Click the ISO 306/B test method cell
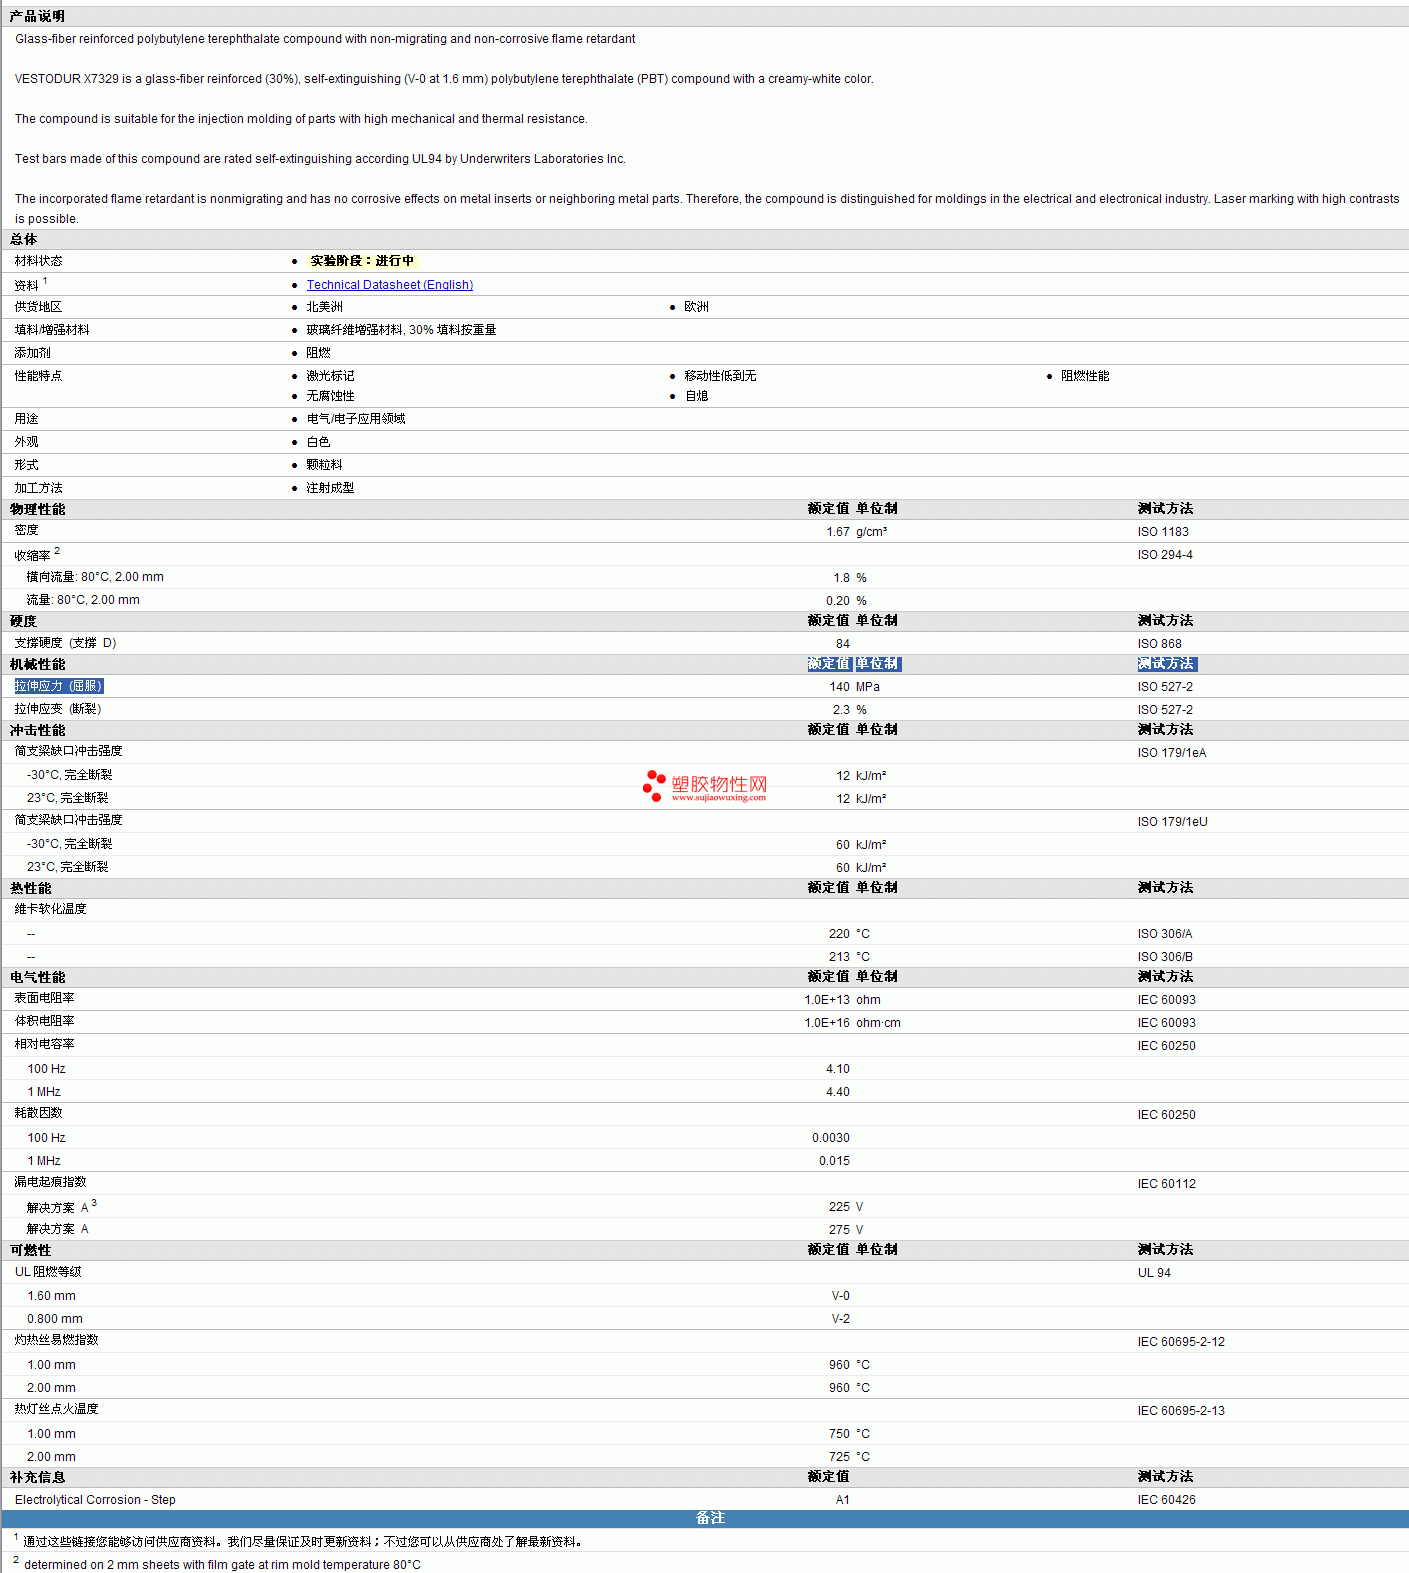Screen dimensions: 1409x1573 [1165, 957]
